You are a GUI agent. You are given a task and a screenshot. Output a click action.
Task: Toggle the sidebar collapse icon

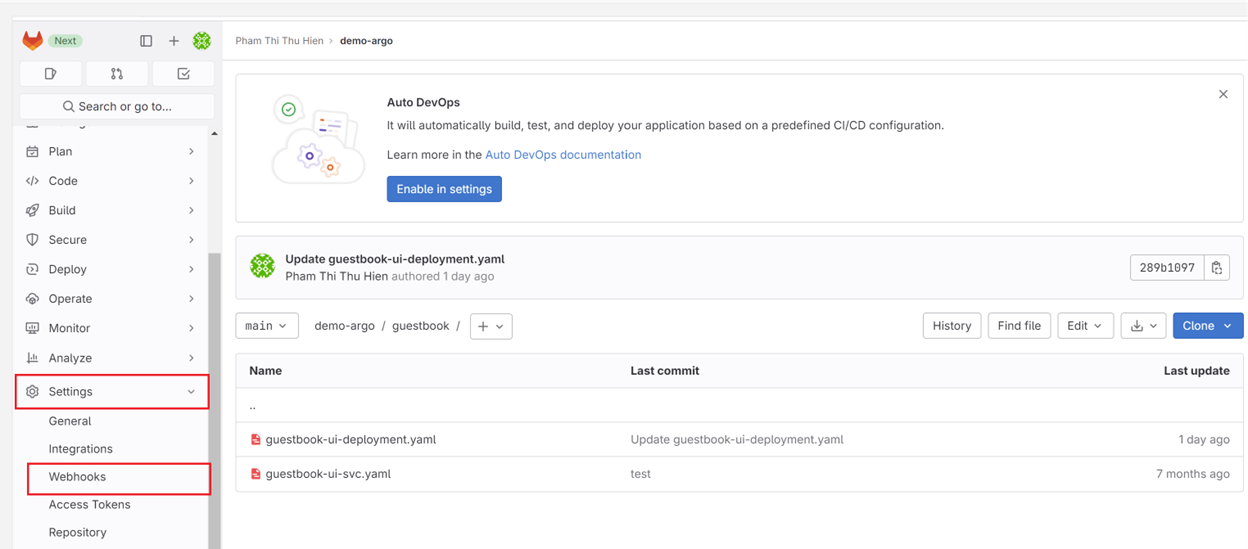coord(146,41)
